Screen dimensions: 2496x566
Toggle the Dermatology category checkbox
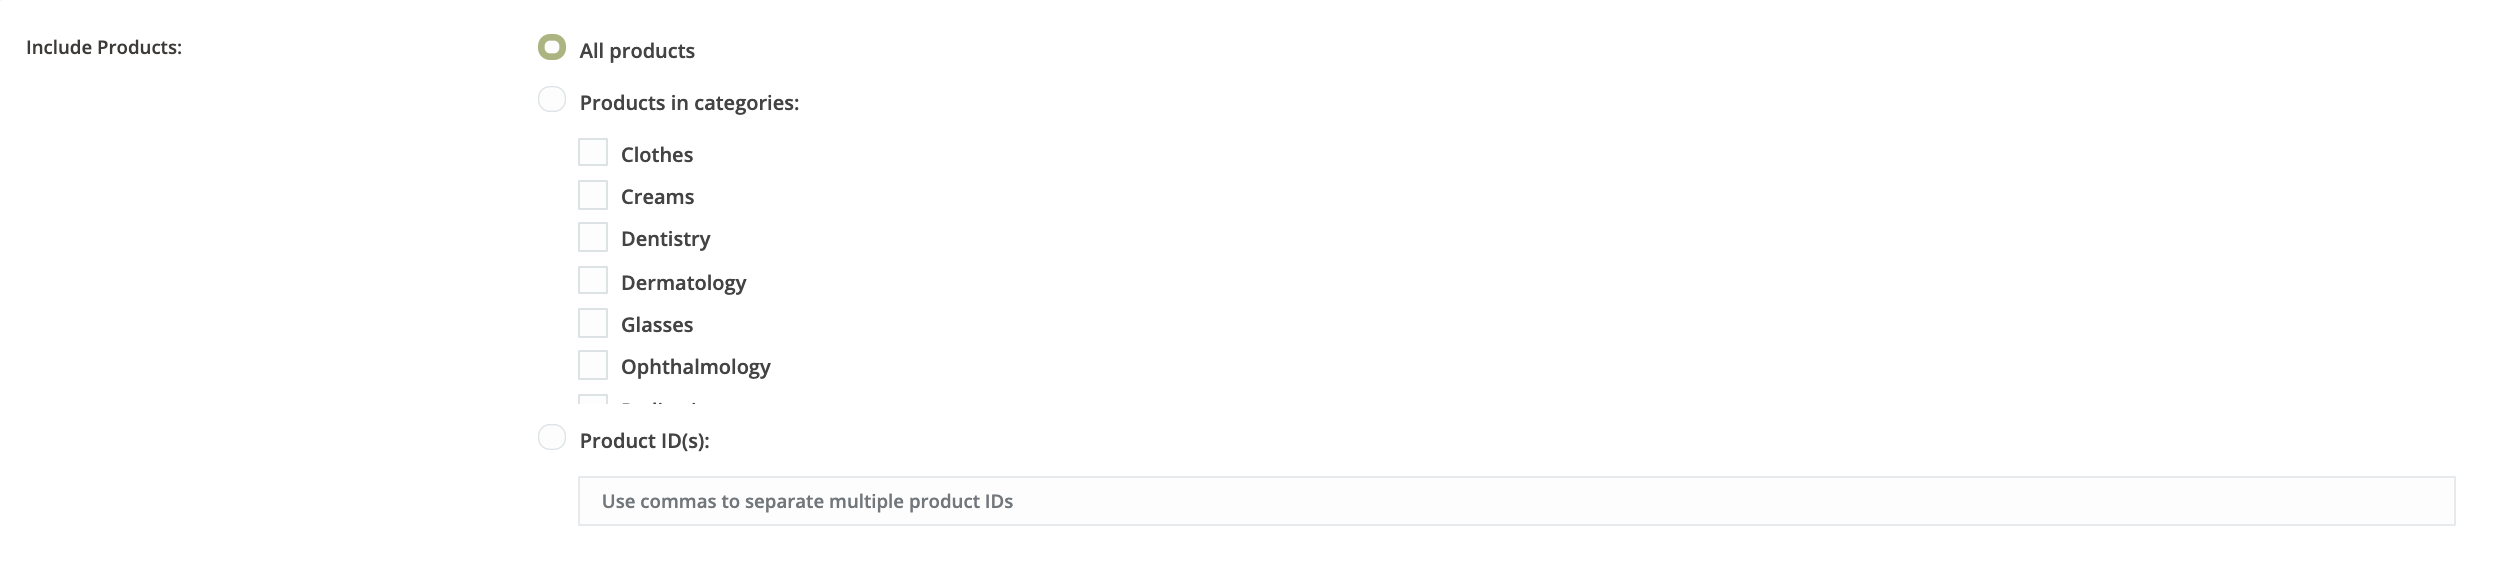593,281
